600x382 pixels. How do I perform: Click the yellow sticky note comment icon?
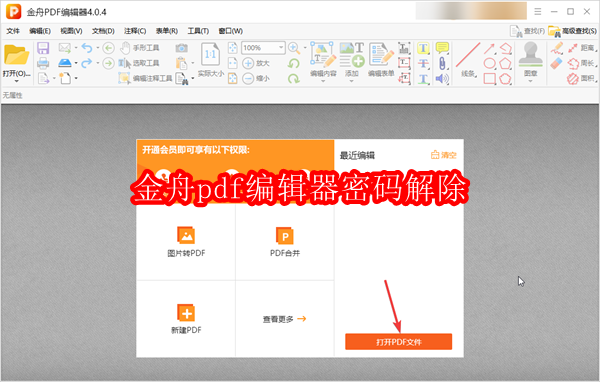click(x=442, y=48)
